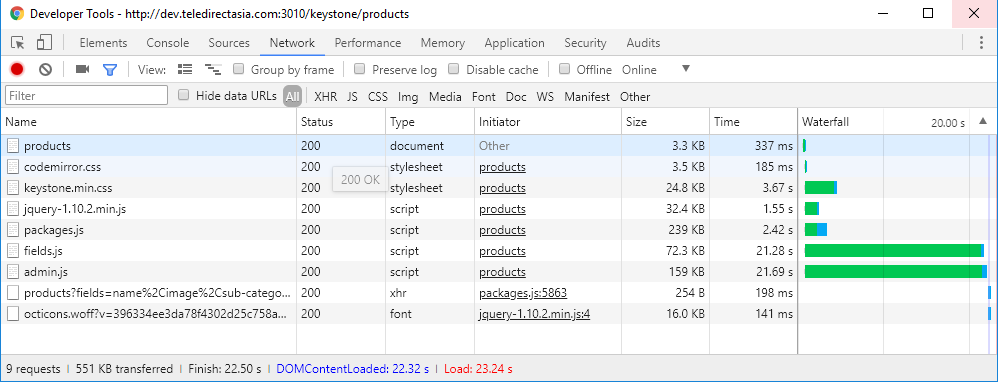
Task: Sort by Size column header
Action: 666,122
